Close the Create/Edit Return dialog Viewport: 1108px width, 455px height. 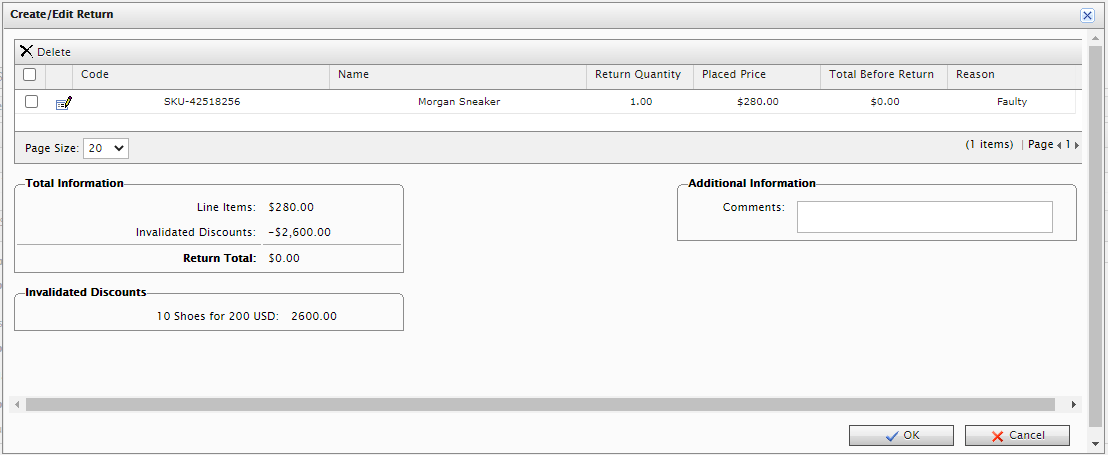[x=1087, y=15]
